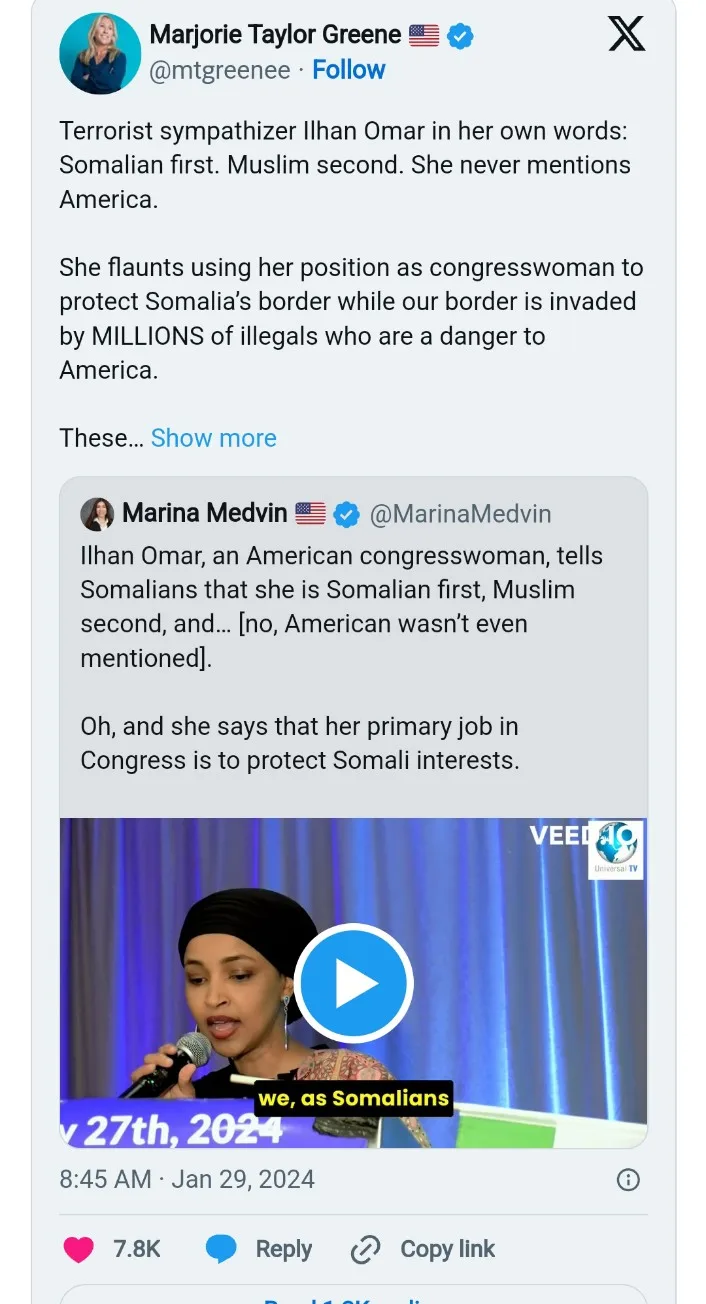
Task: Play the embedded Ilhan Omar video
Action: point(353,983)
